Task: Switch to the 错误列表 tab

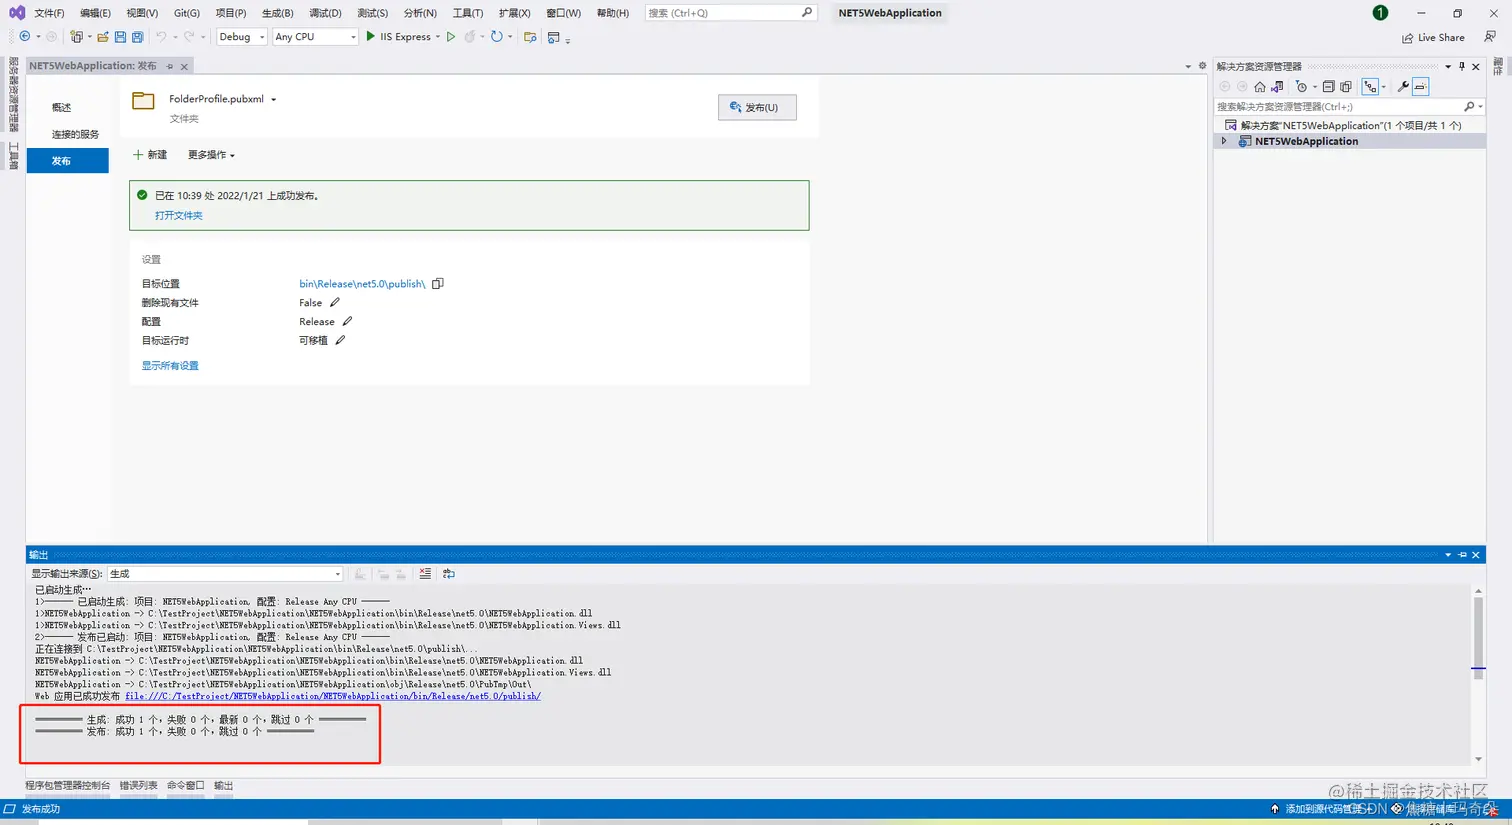Action: tap(139, 786)
